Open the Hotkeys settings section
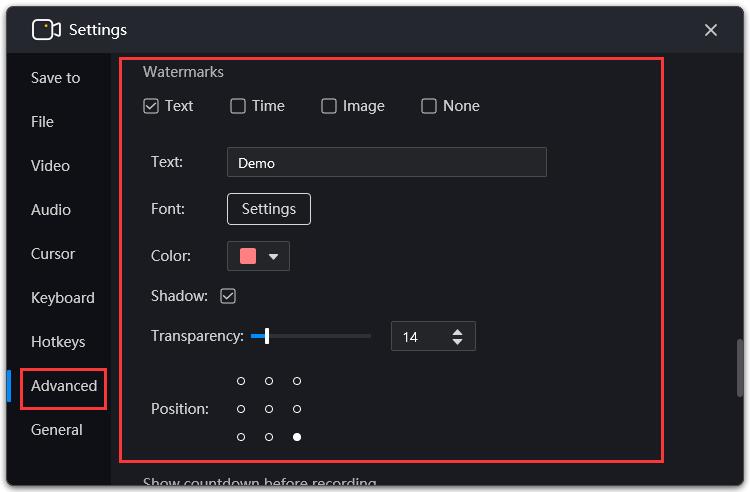750x492 pixels. click(x=58, y=342)
